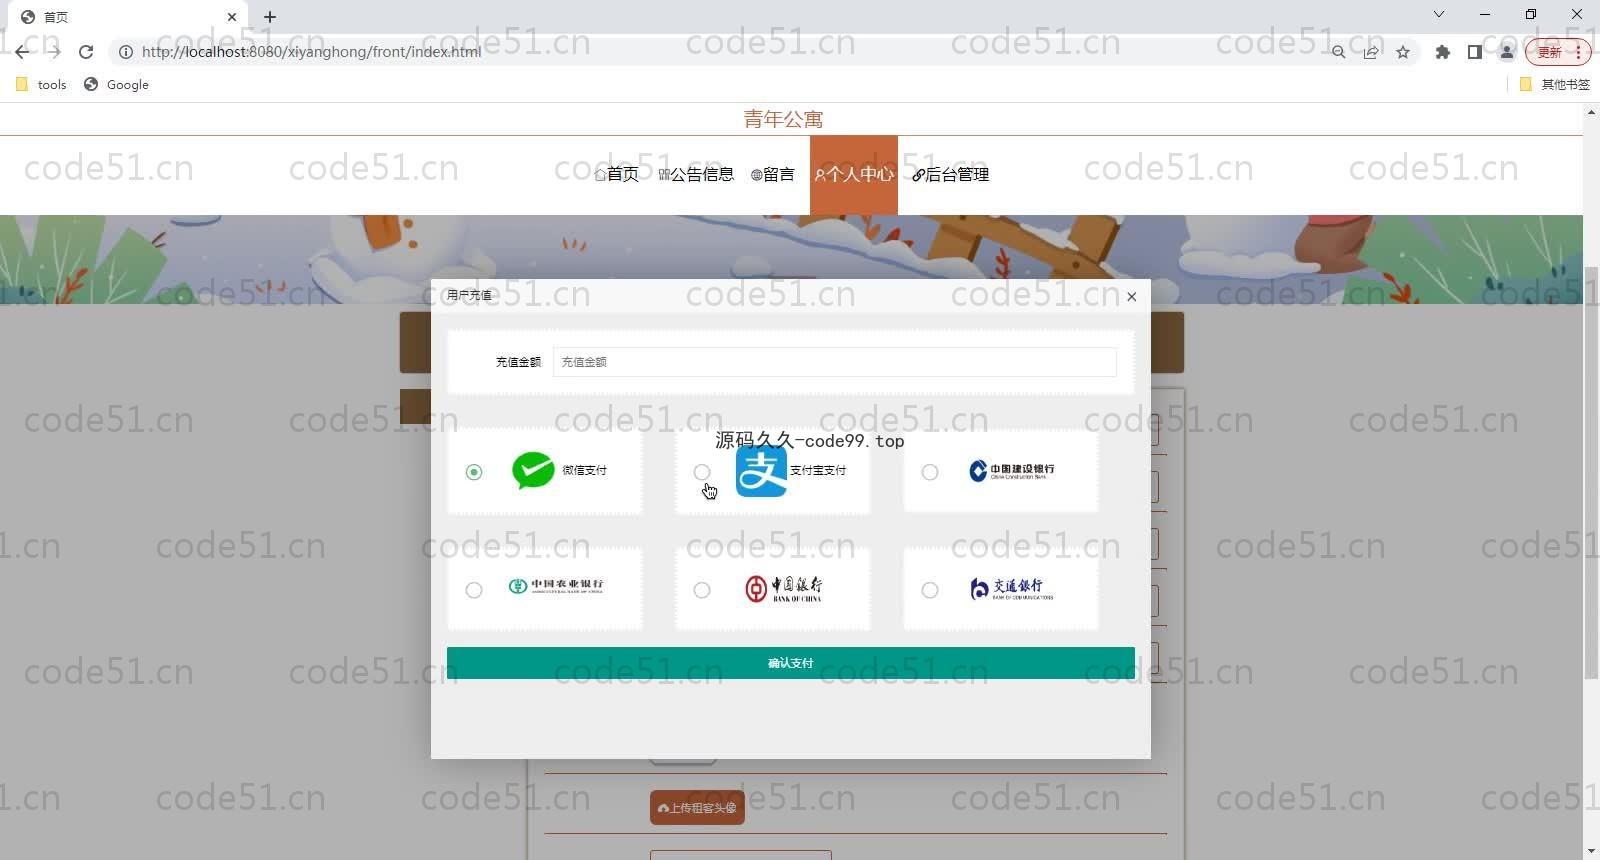The image size is (1600, 860).
Task: Open the tools bookmark folder
Action: pos(41,85)
